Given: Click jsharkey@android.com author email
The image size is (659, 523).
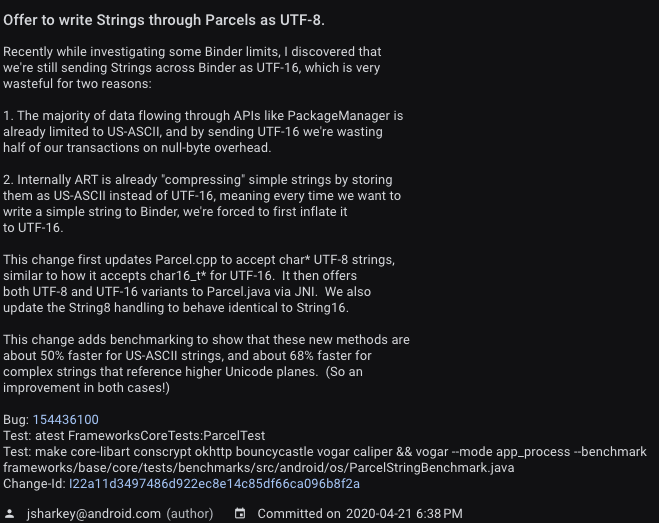Looking at the screenshot, I should click(x=94, y=514).
